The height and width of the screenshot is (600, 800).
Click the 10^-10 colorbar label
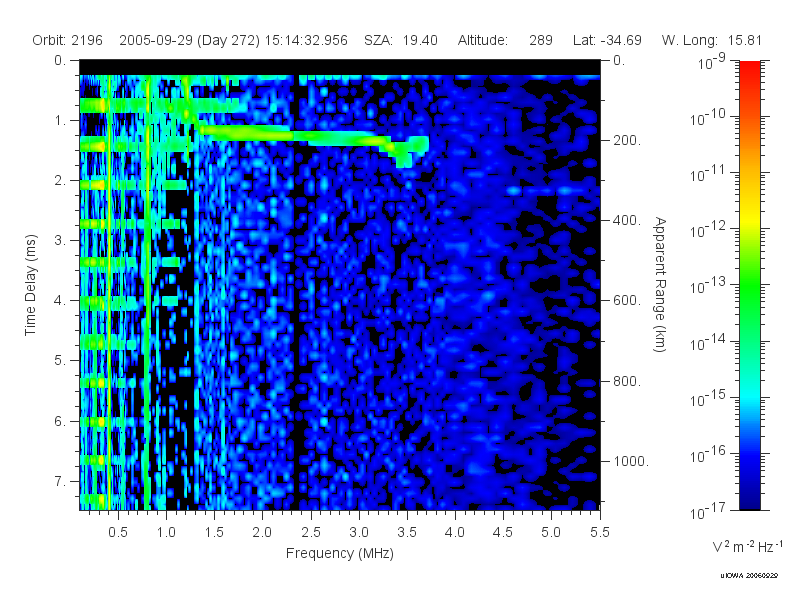[708, 117]
